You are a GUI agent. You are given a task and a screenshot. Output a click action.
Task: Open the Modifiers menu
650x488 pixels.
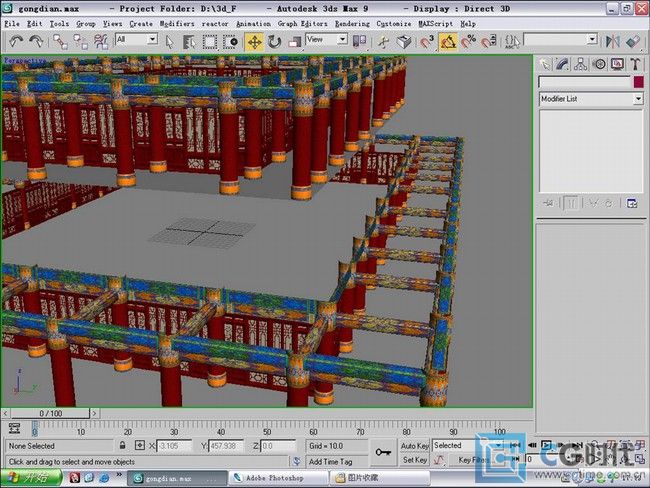(177, 24)
